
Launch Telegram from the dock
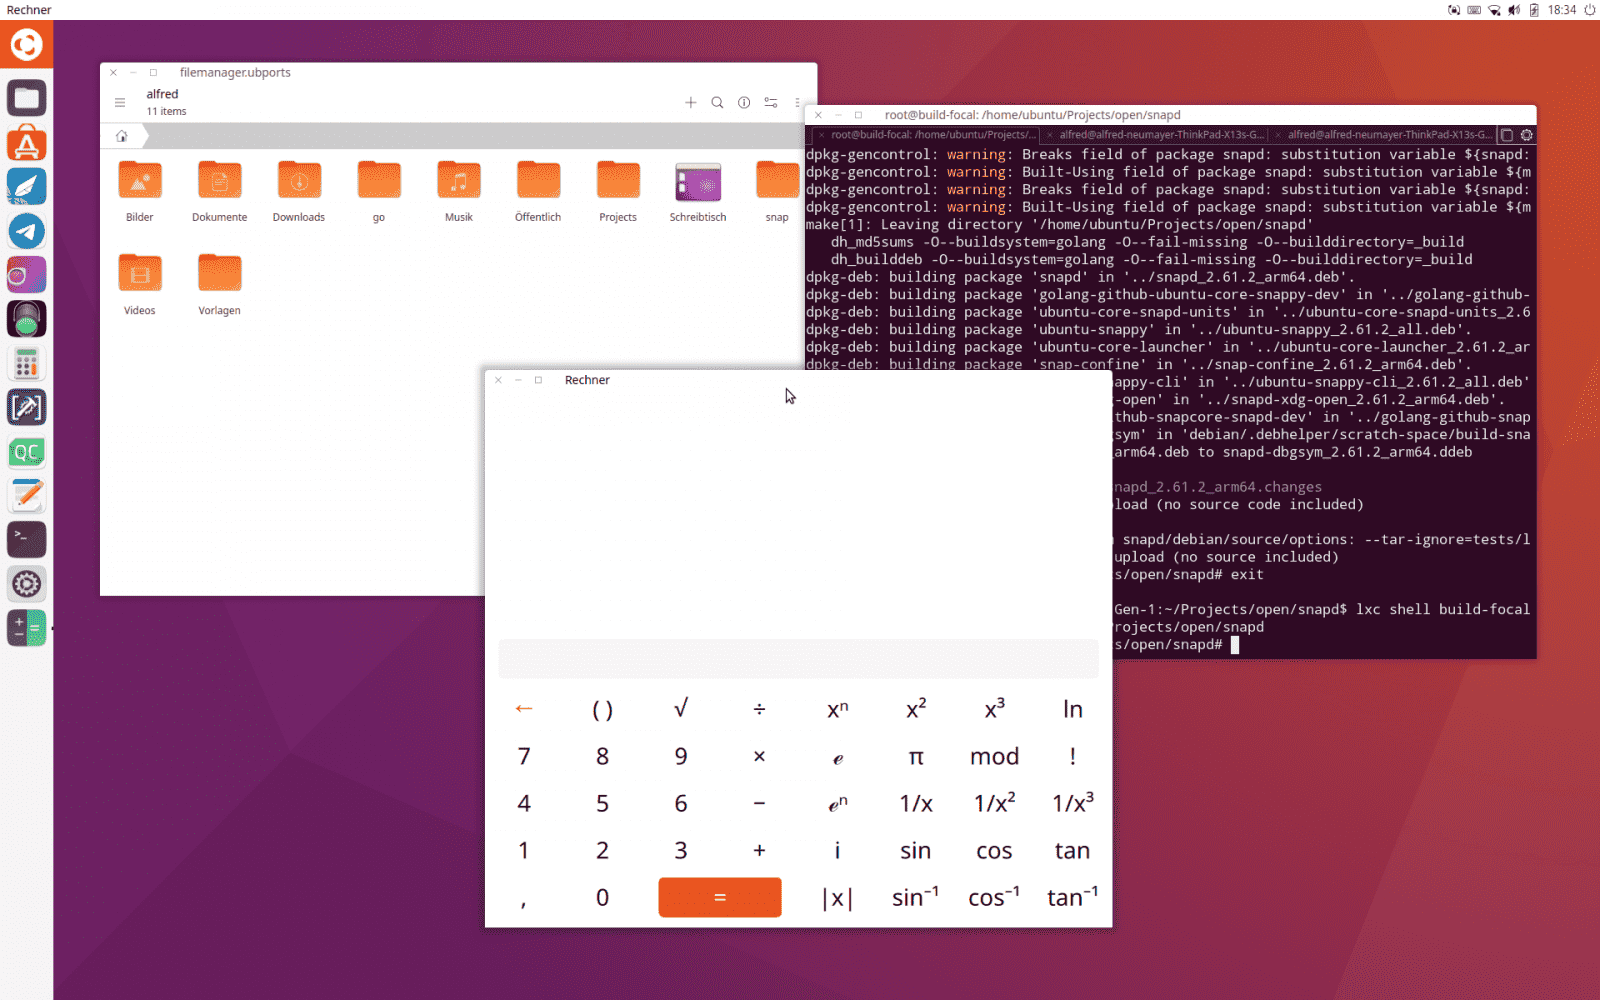[26, 231]
